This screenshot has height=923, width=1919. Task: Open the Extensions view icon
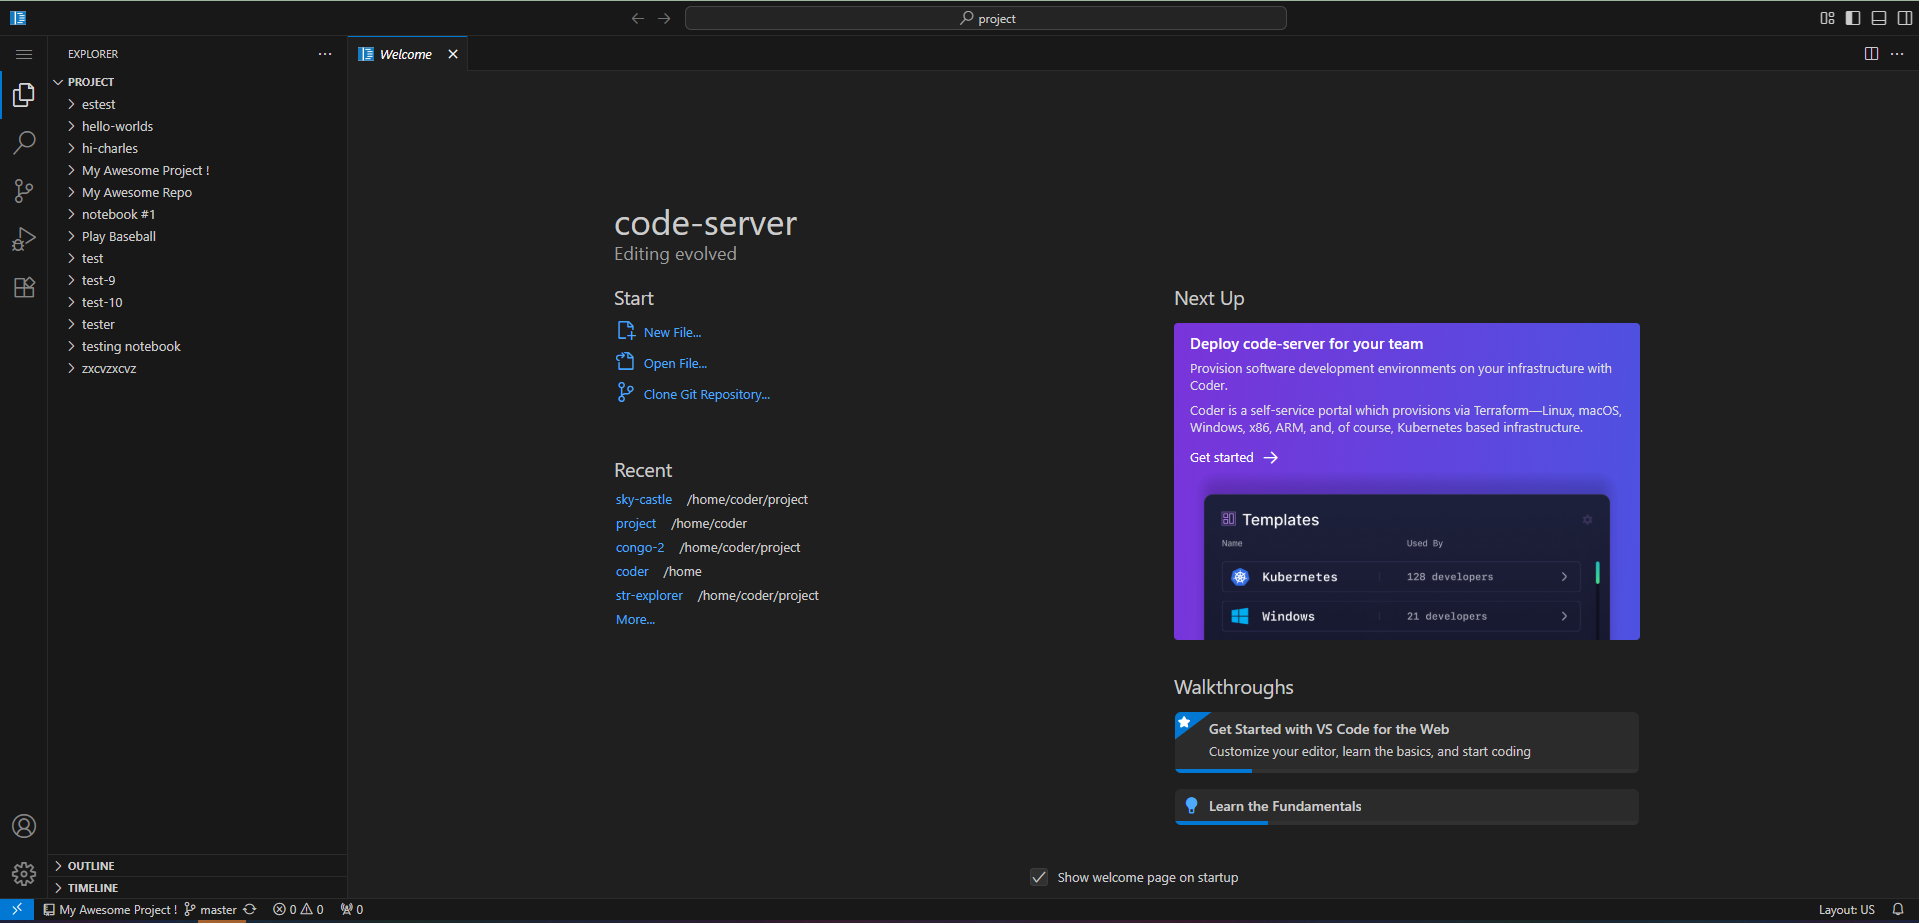(24, 287)
